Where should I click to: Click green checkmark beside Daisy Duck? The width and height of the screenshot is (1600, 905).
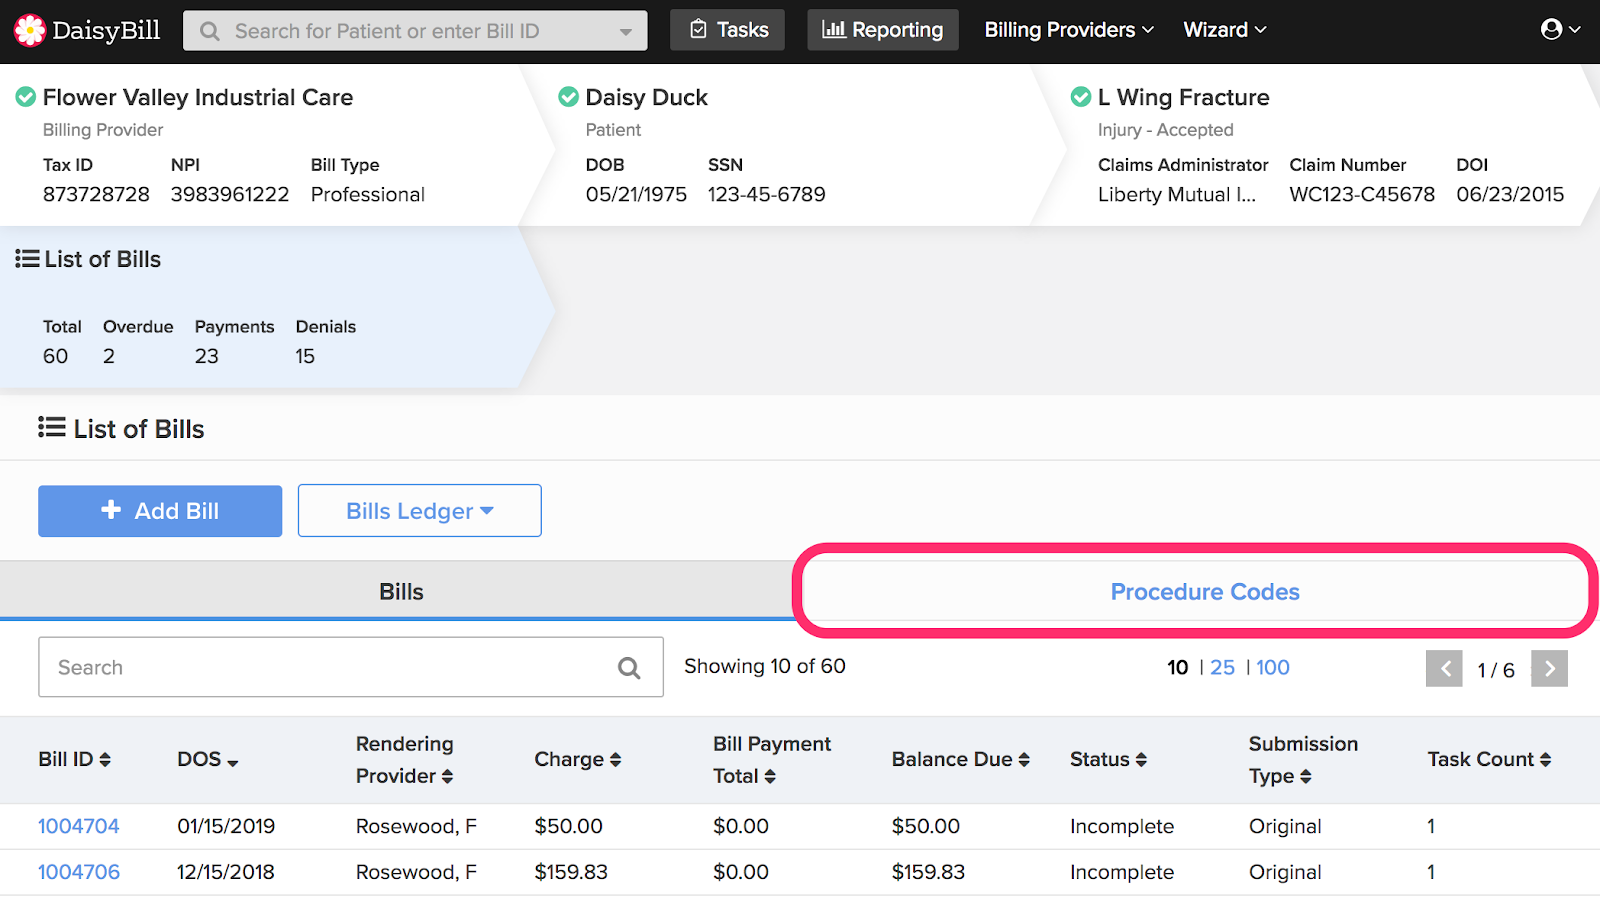tap(568, 97)
